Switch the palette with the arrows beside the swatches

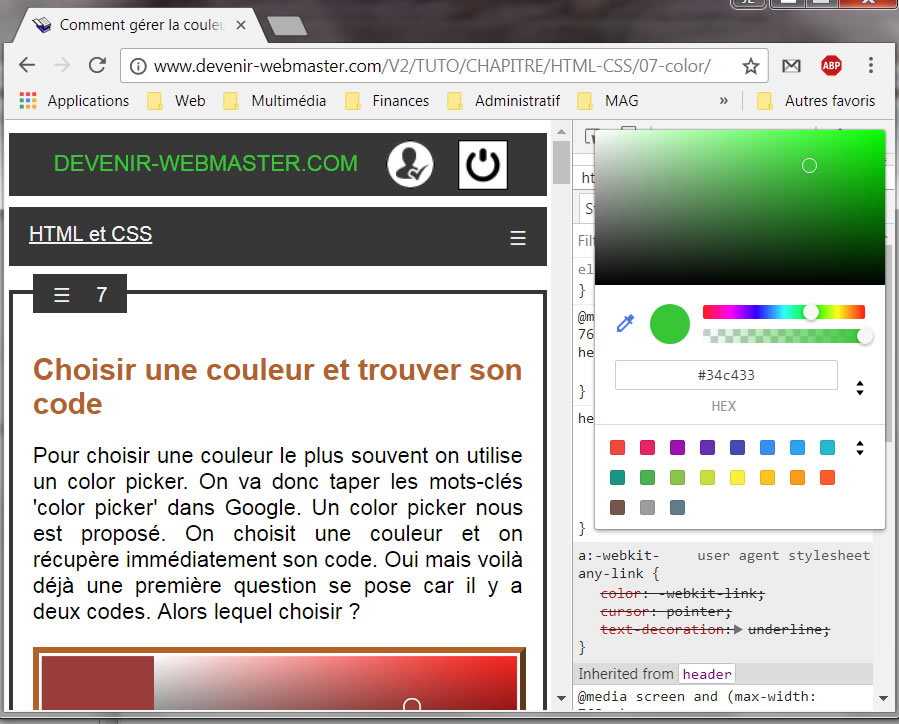click(859, 448)
